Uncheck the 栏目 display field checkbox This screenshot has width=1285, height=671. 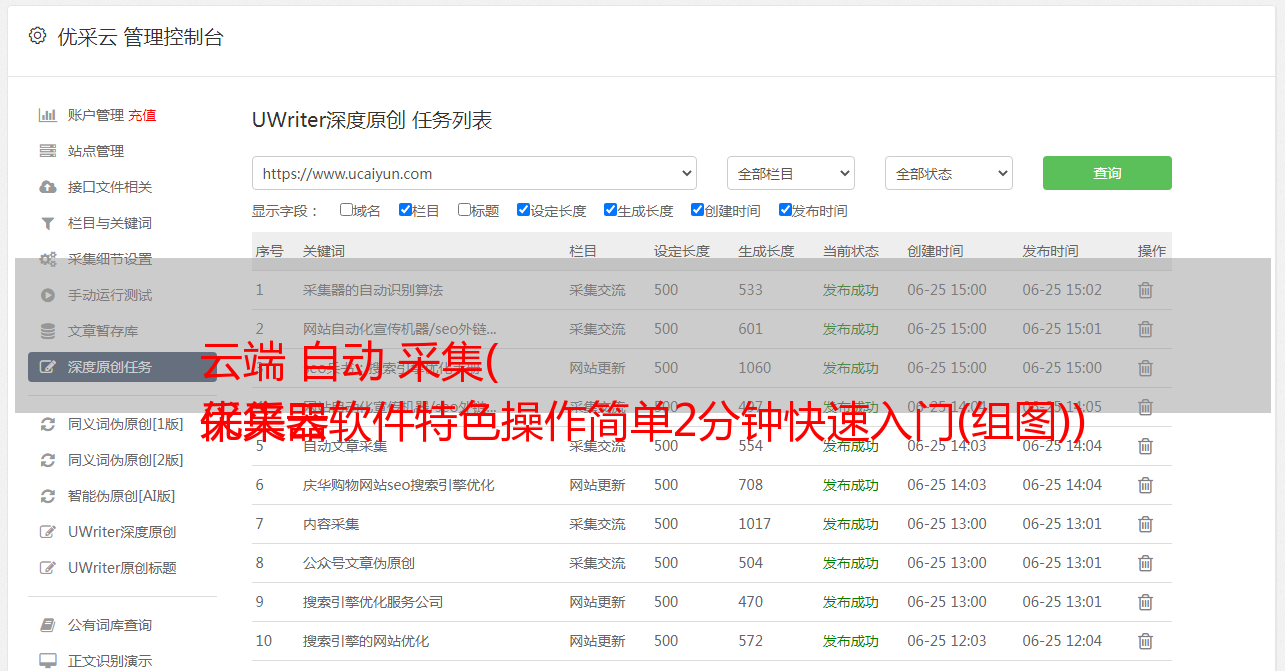[405, 210]
